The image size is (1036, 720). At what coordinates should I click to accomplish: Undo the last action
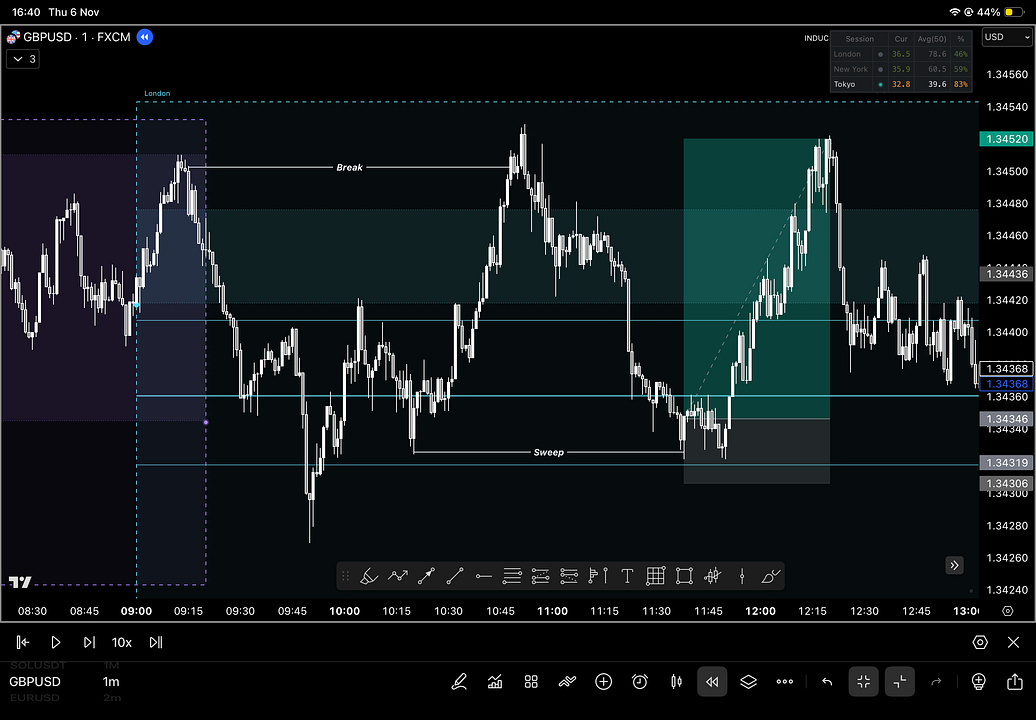pyautogui.click(x=827, y=682)
